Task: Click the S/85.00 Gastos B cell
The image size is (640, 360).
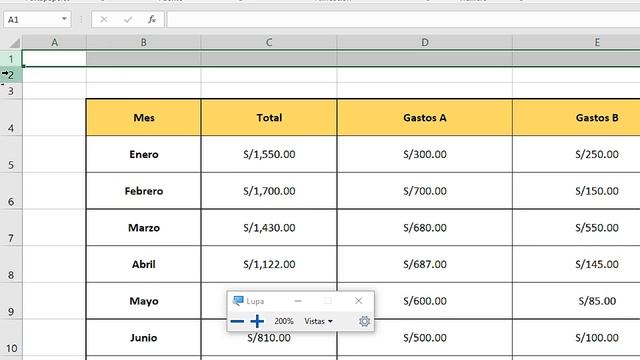Action: click(x=576, y=301)
